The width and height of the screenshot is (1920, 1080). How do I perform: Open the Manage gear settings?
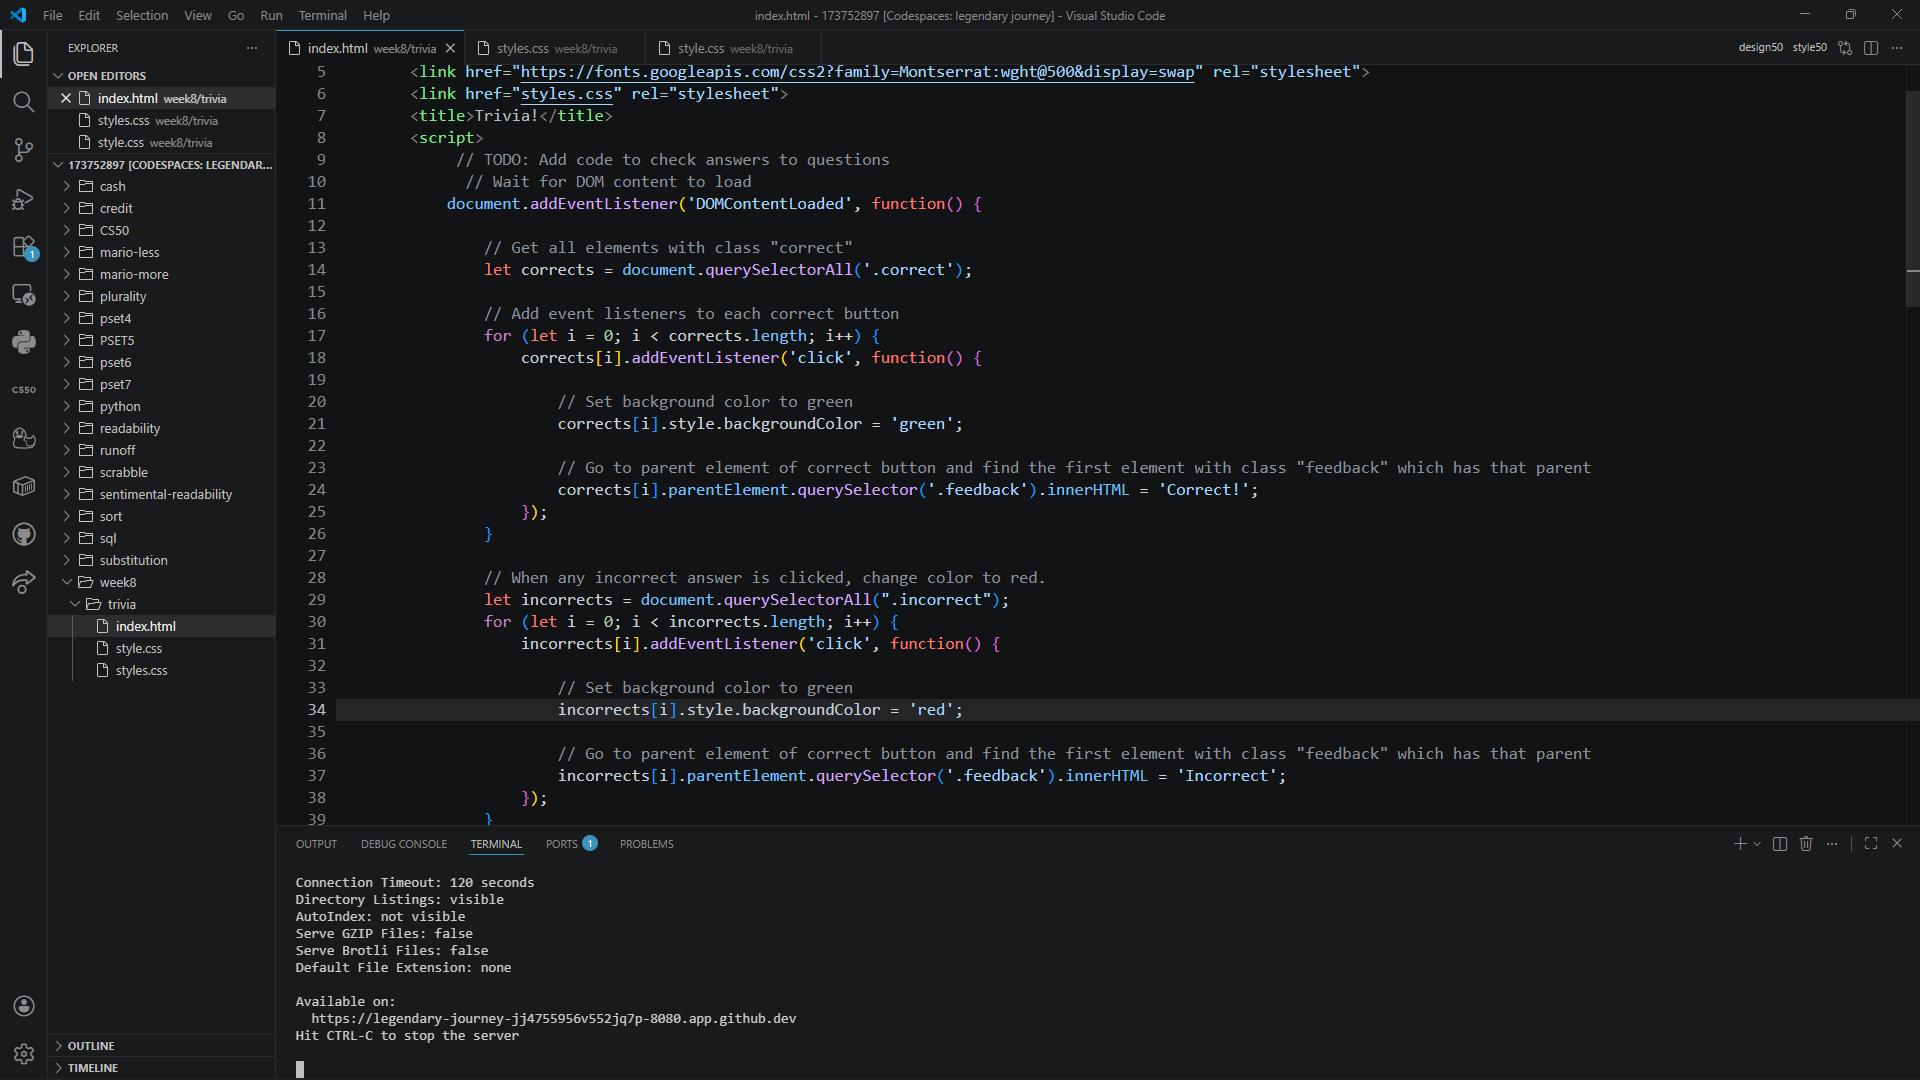[x=23, y=1053]
